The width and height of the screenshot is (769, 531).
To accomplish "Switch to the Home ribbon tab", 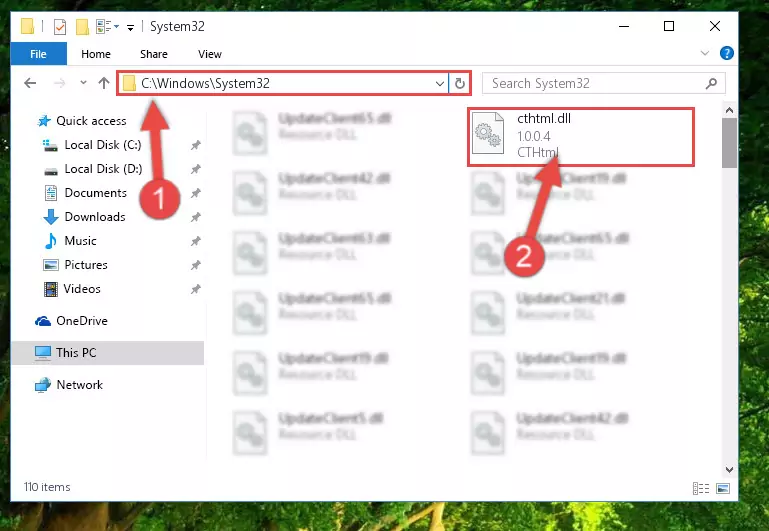I will click(x=96, y=54).
